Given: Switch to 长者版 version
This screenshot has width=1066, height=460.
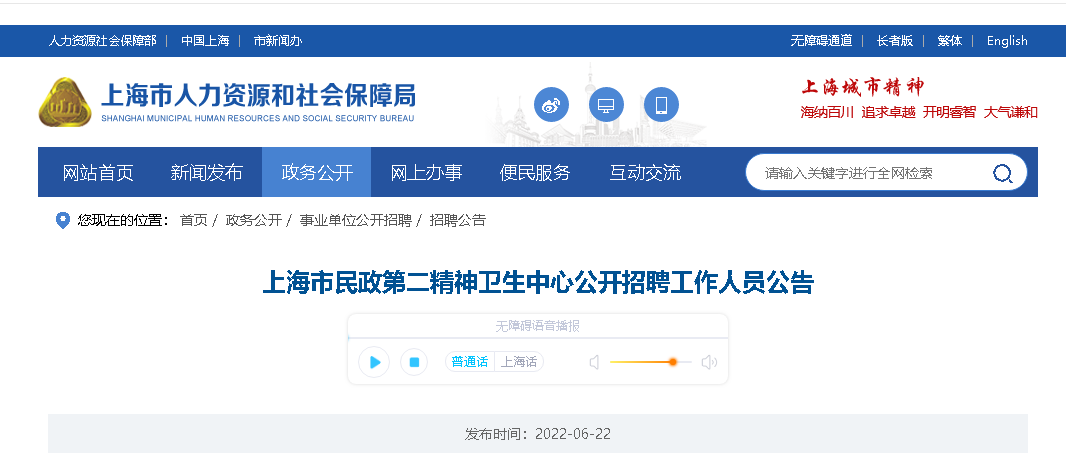Looking at the screenshot, I should coord(895,41).
